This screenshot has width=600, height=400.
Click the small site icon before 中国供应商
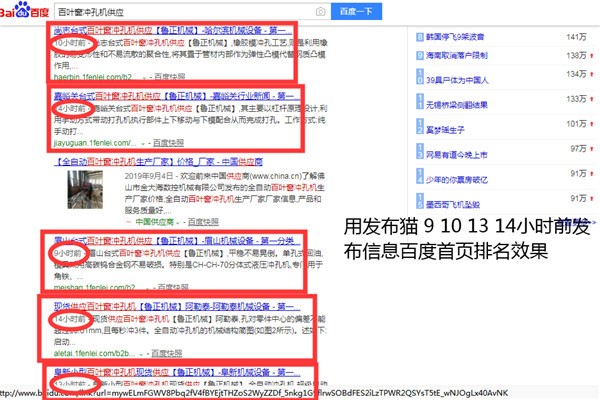(129, 222)
